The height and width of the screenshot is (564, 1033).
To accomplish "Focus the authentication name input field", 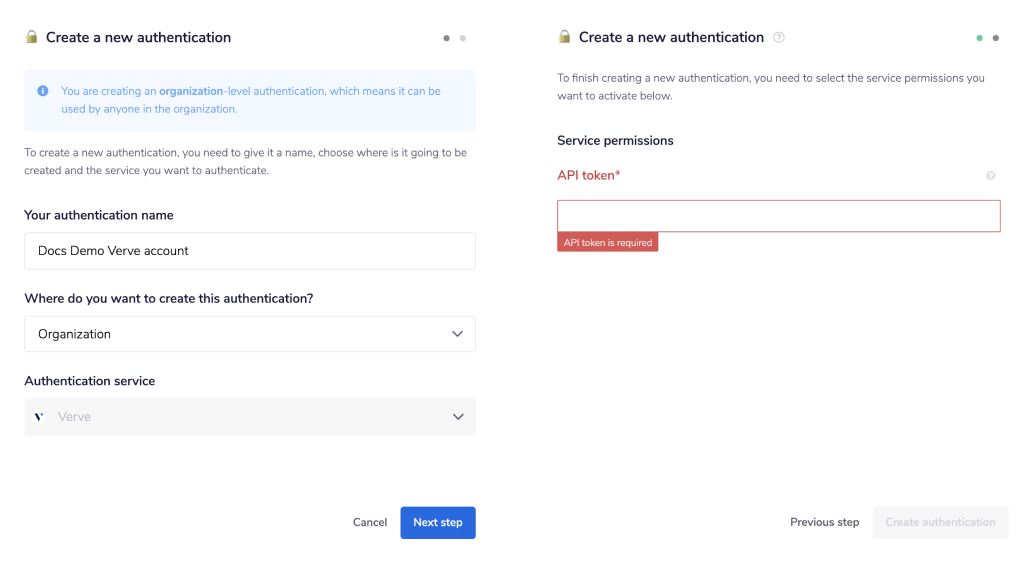I will tap(249, 251).
